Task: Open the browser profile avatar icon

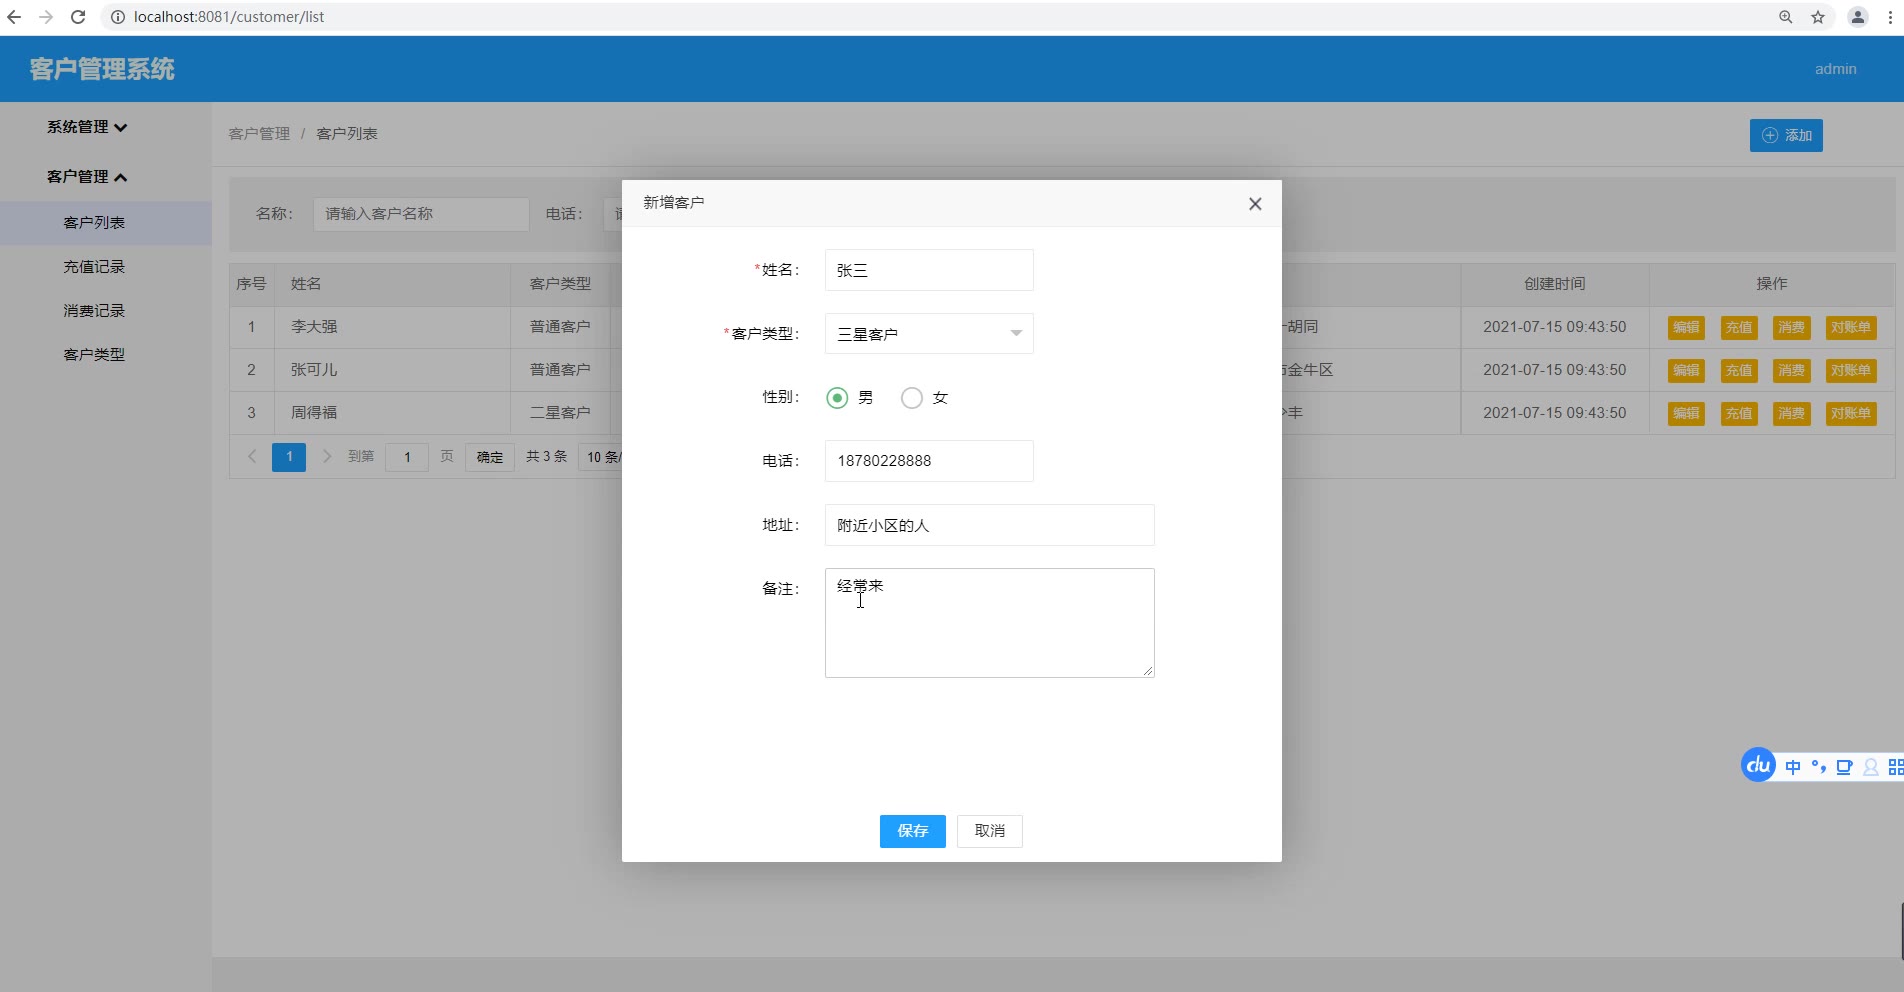Action: pyautogui.click(x=1858, y=17)
